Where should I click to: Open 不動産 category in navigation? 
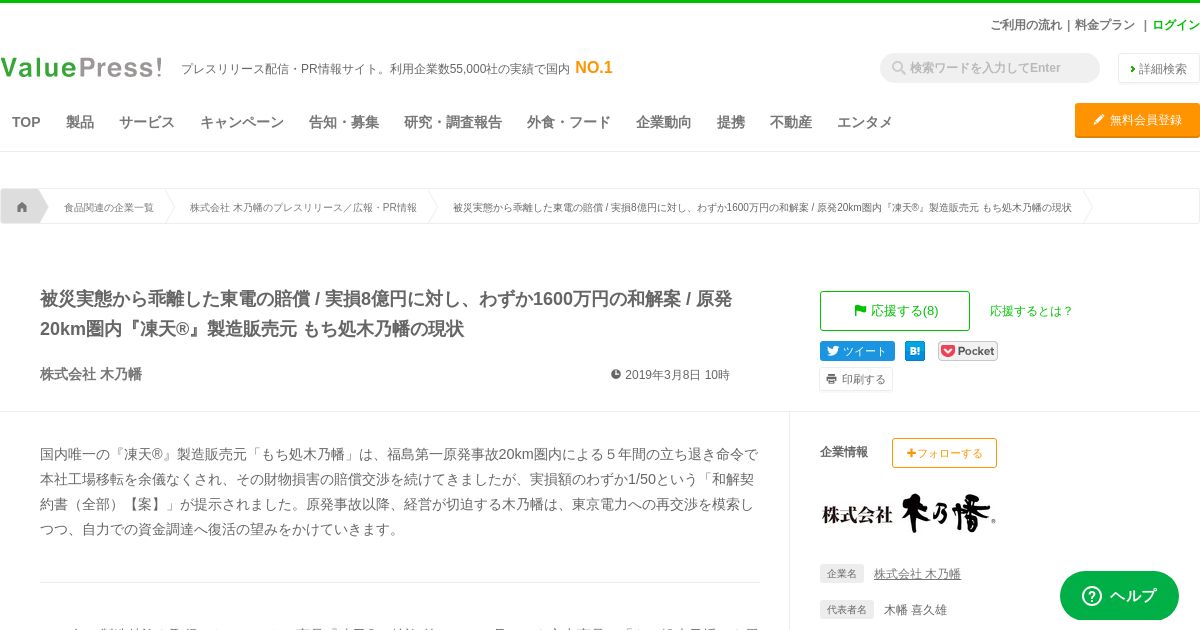791,122
